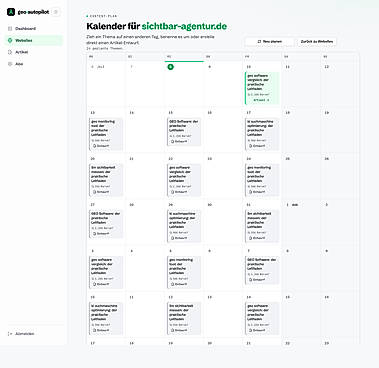Screen dimensions: 379x368
Task: Click the sichtbar-agentur.de heading link
Action: click(184, 26)
